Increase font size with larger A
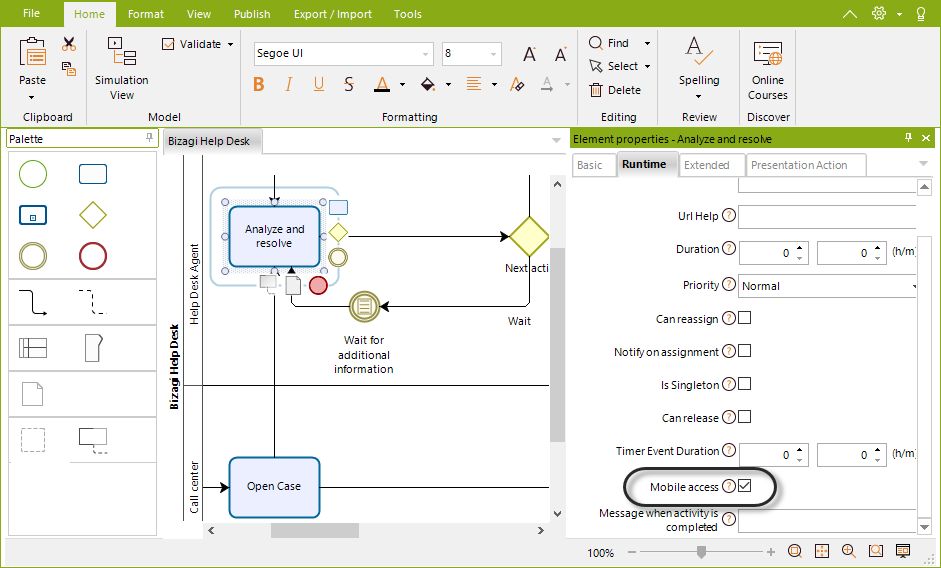This screenshot has width=941, height=568. [x=529, y=54]
